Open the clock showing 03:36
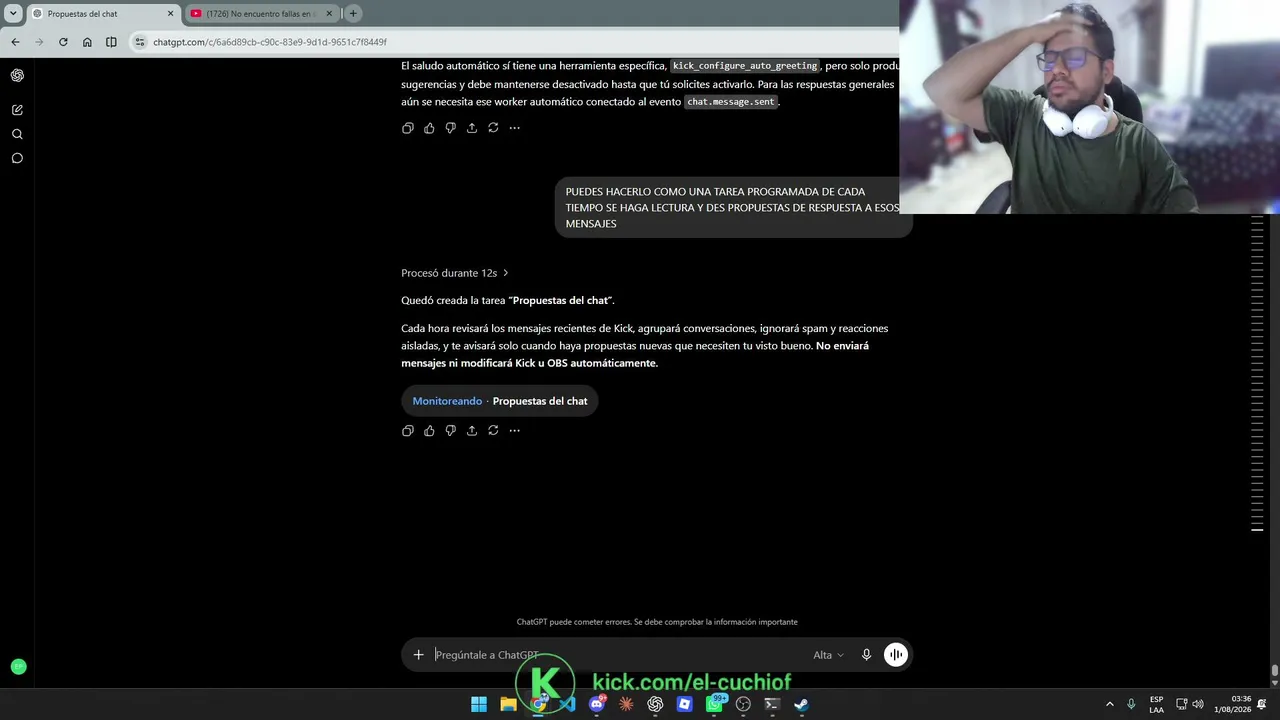 point(1233,704)
